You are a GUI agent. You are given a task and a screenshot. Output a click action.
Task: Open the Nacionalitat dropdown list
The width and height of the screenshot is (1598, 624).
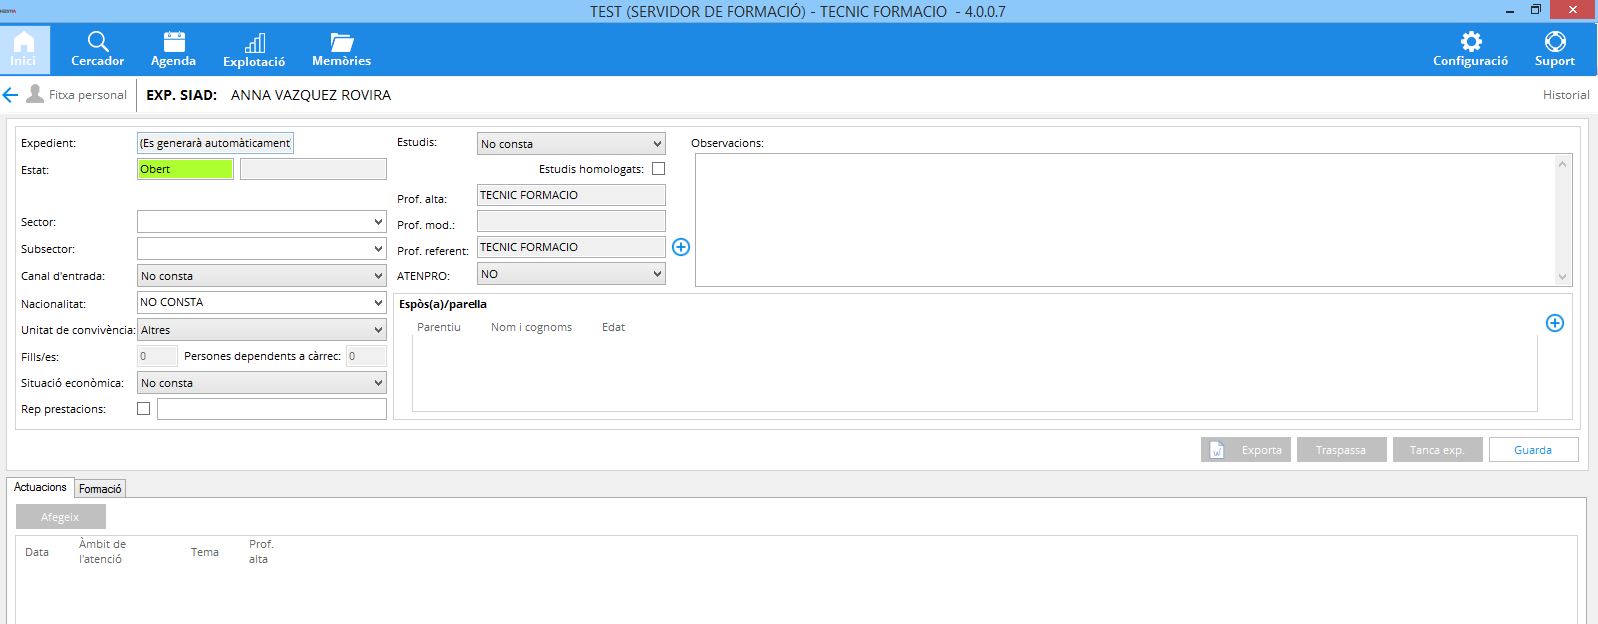[377, 302]
